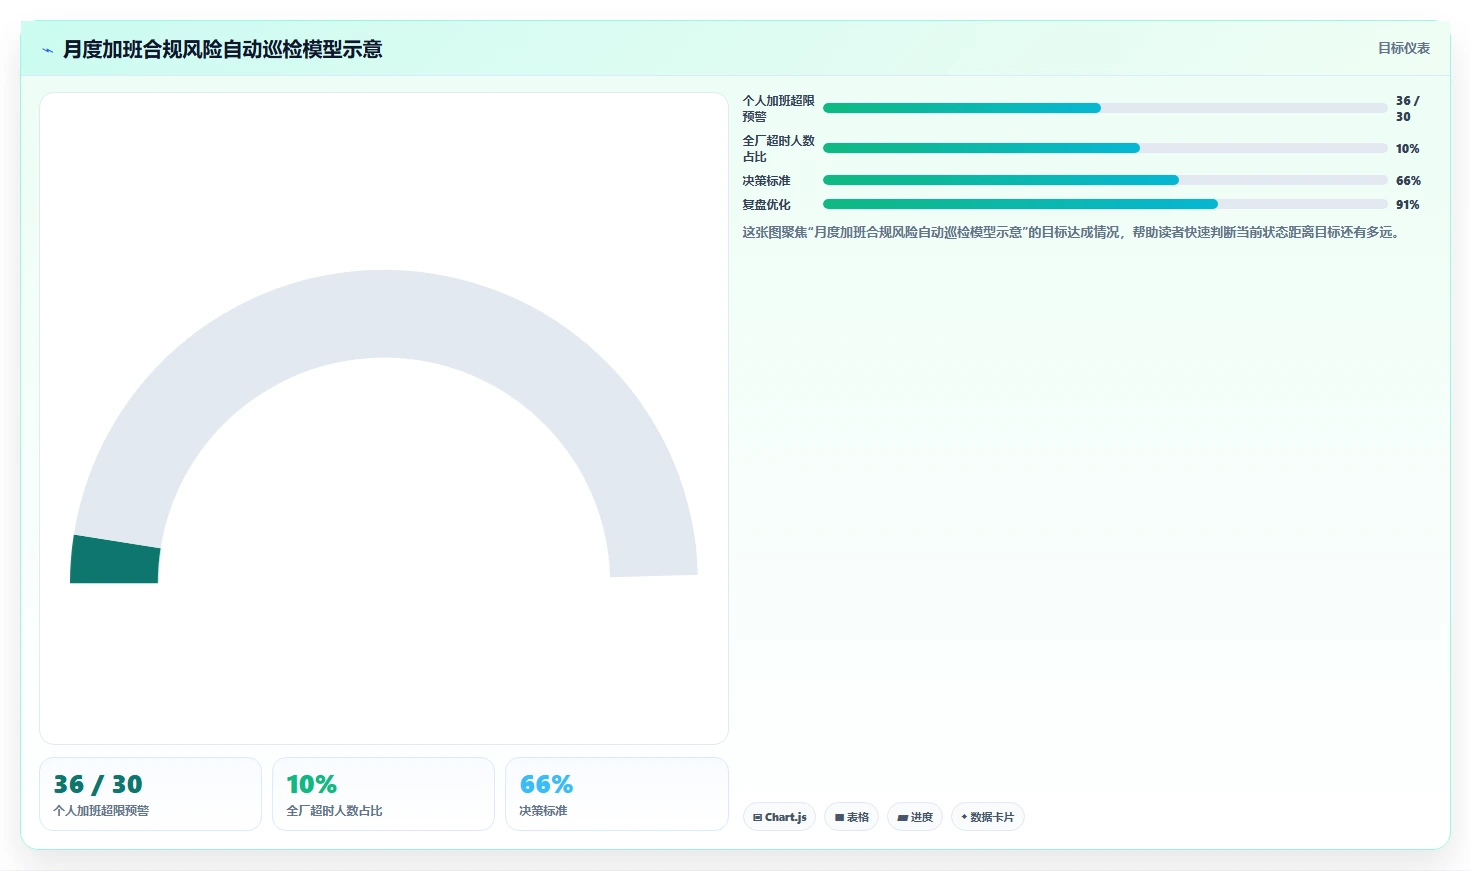Click the Chart.js tag chip
This screenshot has width=1471, height=871.
[779, 817]
